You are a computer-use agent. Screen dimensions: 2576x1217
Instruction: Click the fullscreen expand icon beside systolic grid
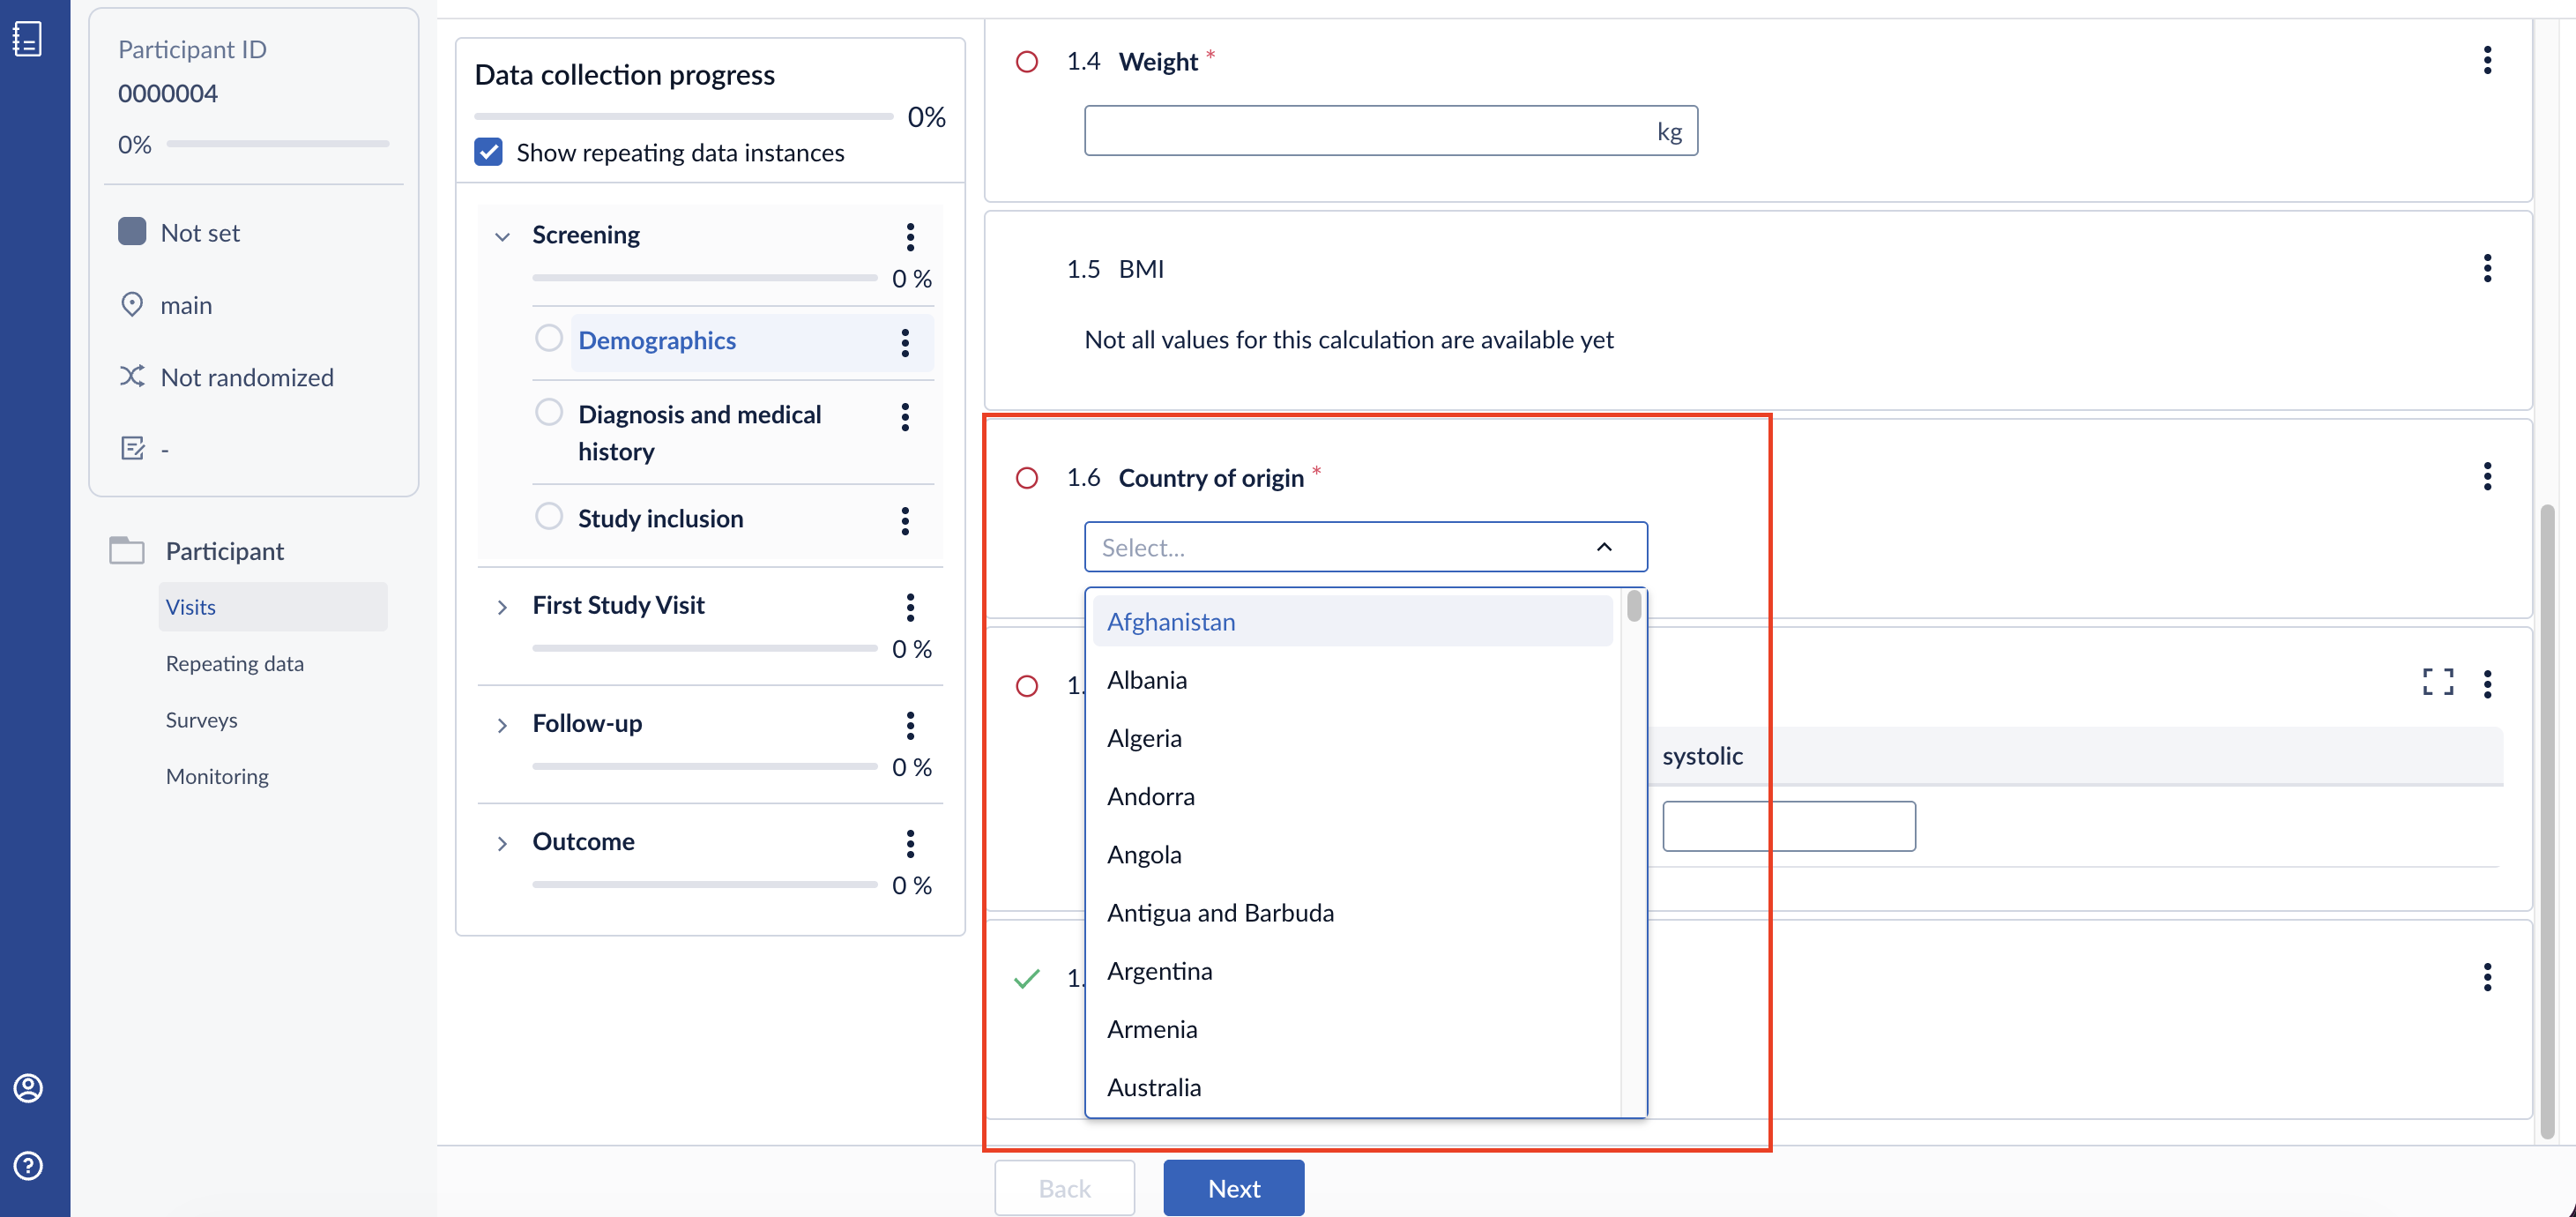[x=2438, y=682]
